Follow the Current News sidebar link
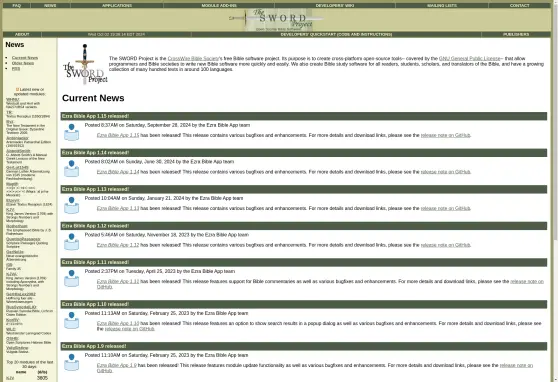This screenshot has height=382, width=558. (25, 58)
